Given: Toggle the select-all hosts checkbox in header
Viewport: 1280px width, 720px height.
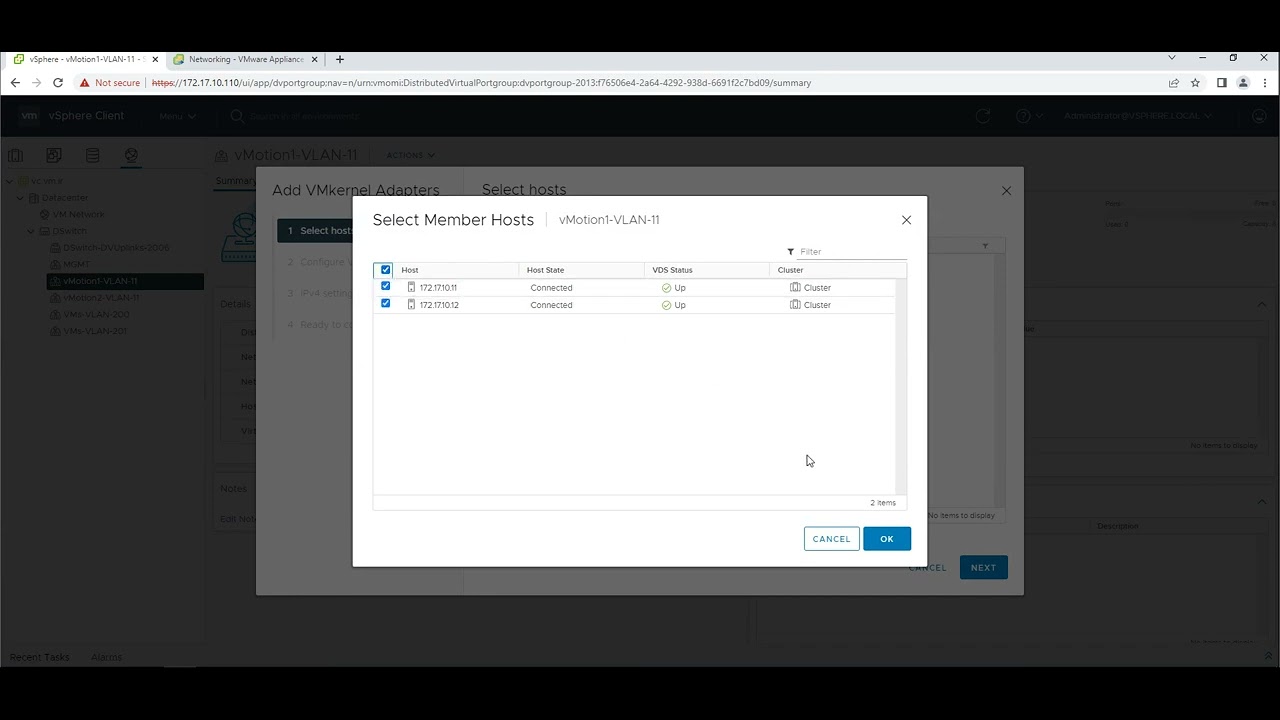Looking at the screenshot, I should [386, 270].
